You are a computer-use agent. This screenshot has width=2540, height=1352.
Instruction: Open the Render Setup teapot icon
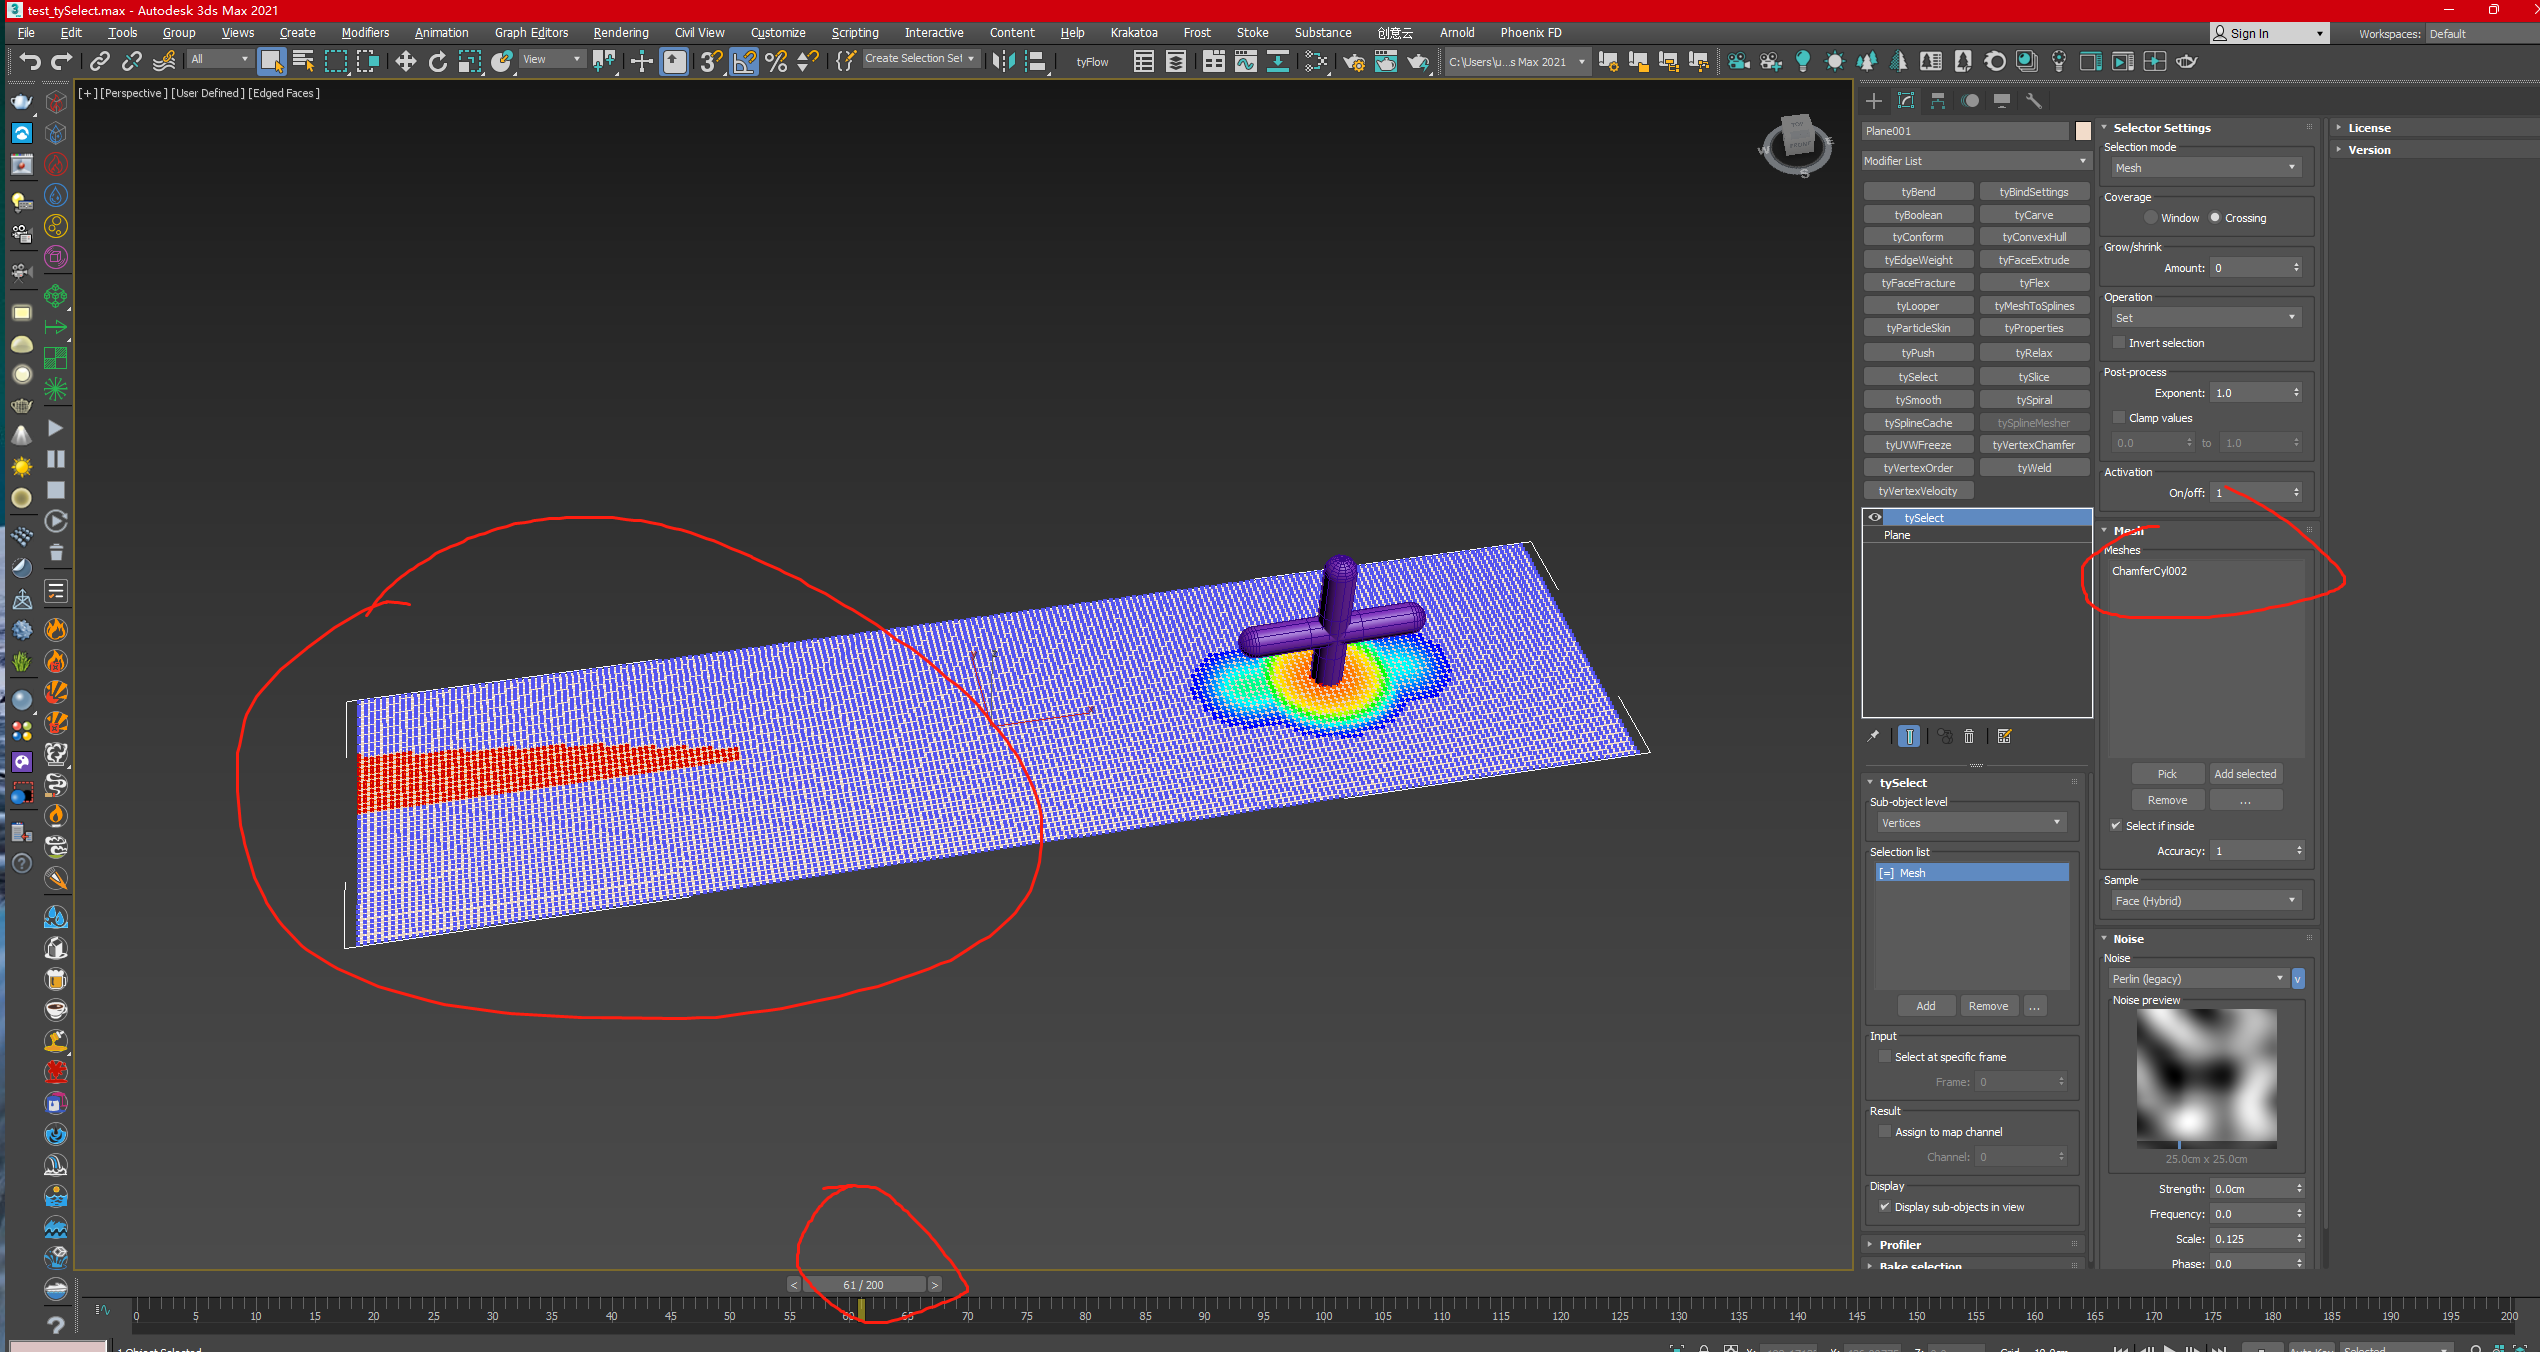coord(1353,62)
